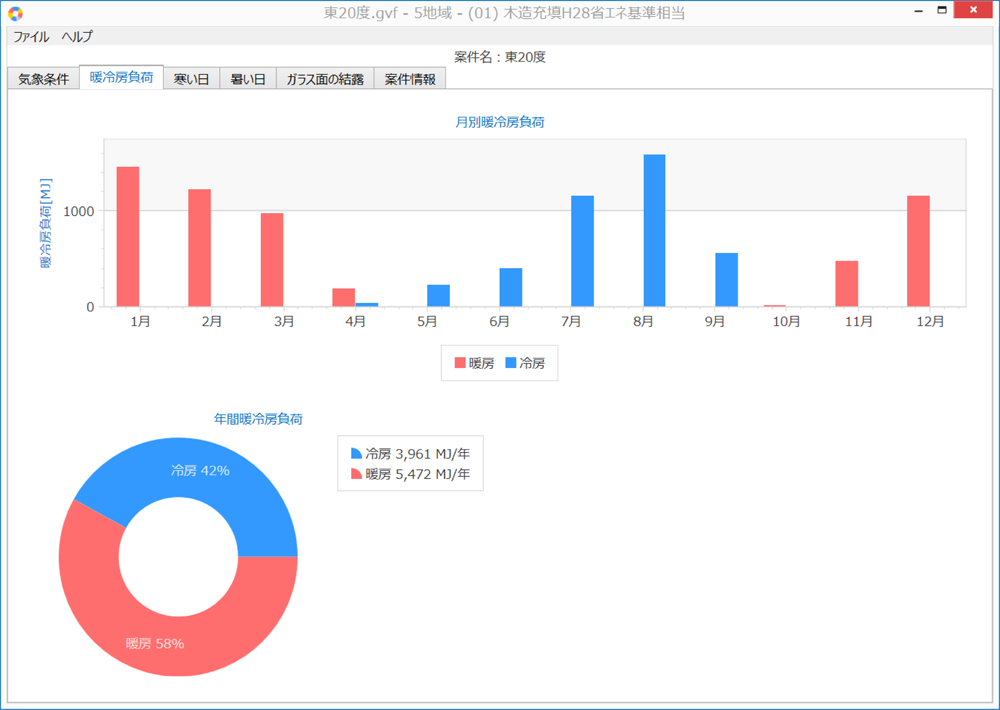Click the 6月 cooling bar

511,287
